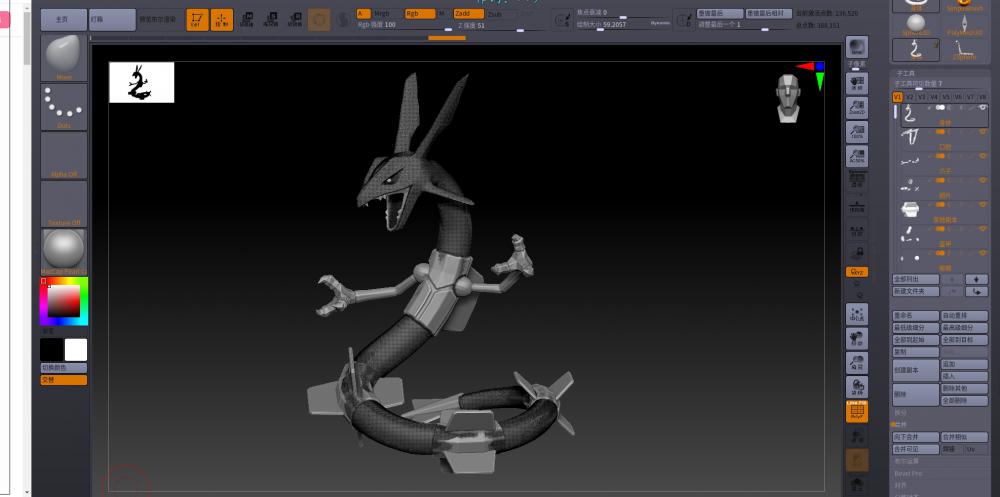Select the box-shaped subtool thumbnail
This screenshot has height=497, width=1000.
coord(910,209)
